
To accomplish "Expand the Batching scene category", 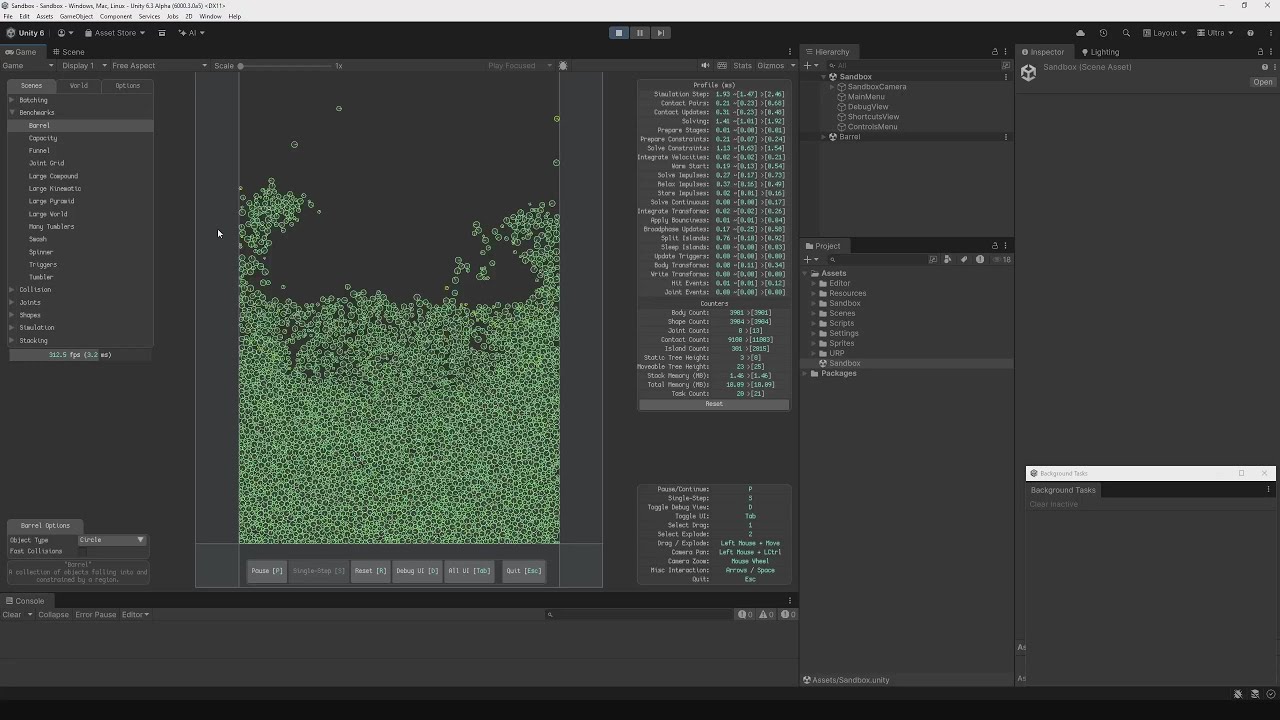I will click(x=12, y=100).
